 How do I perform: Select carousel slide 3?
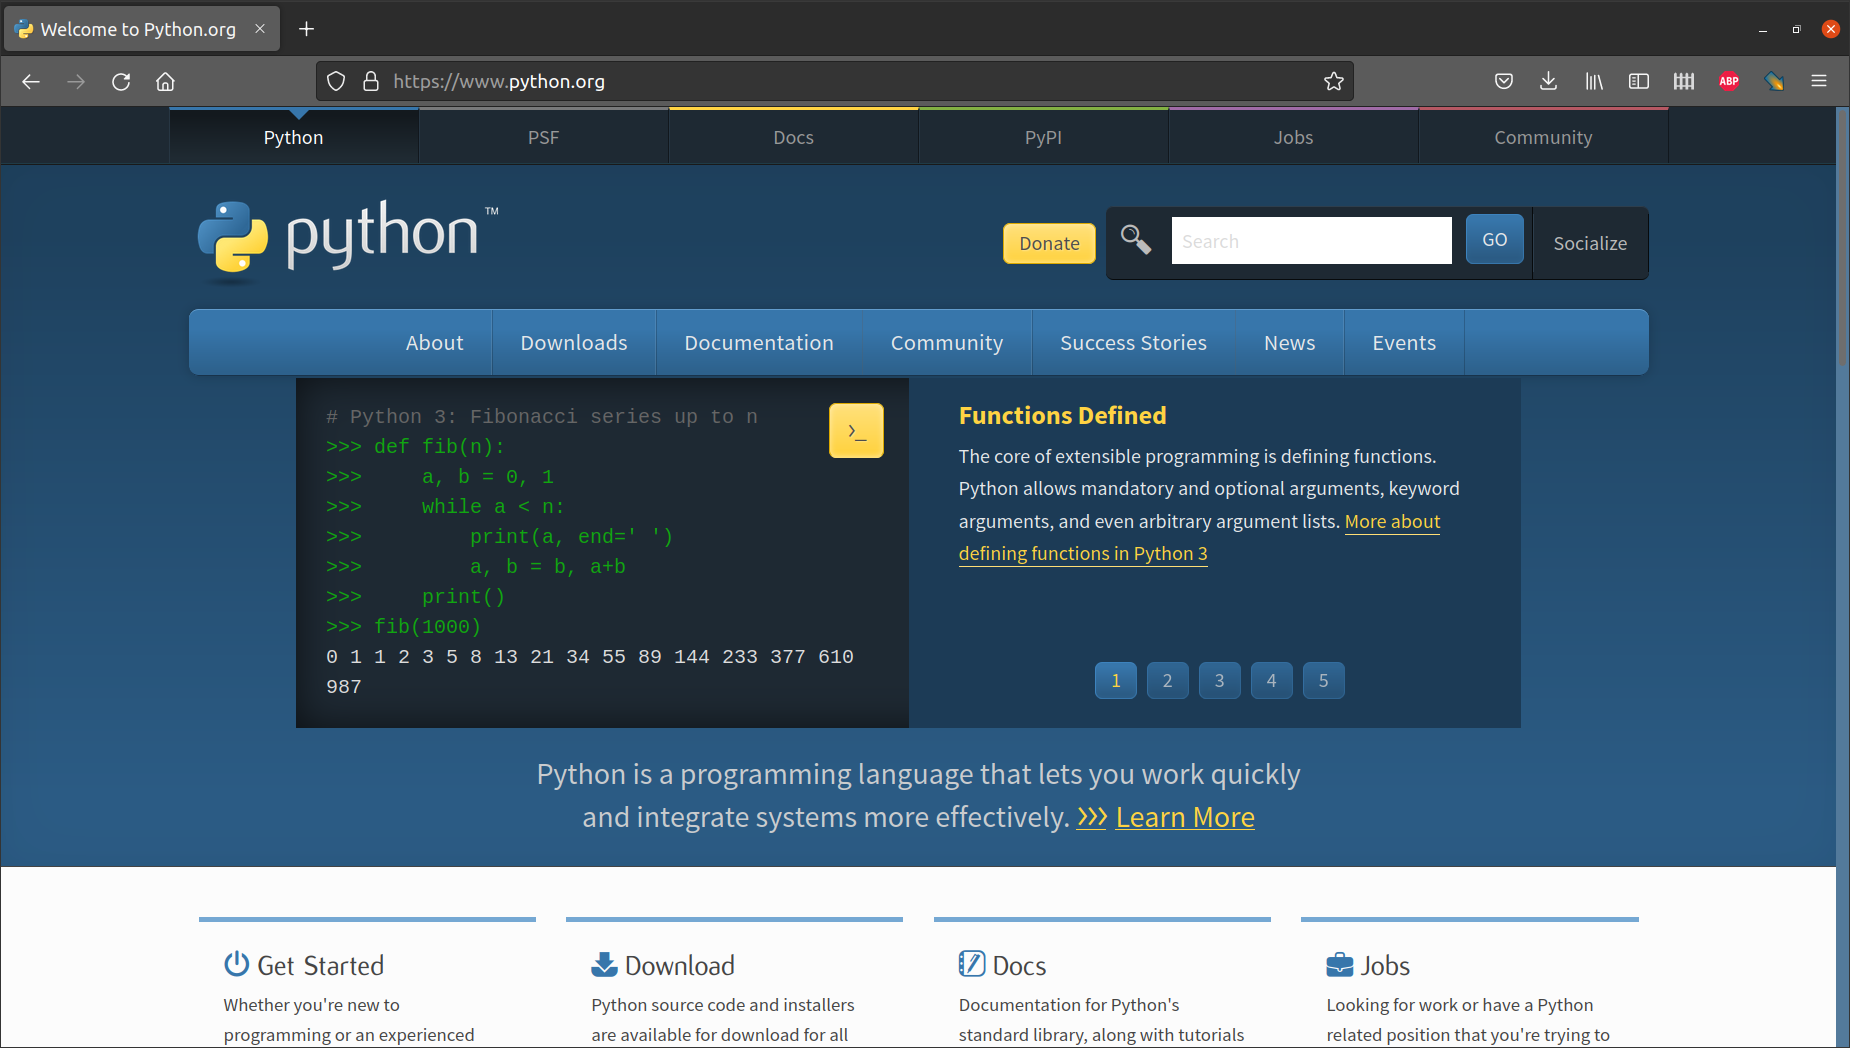click(1219, 680)
